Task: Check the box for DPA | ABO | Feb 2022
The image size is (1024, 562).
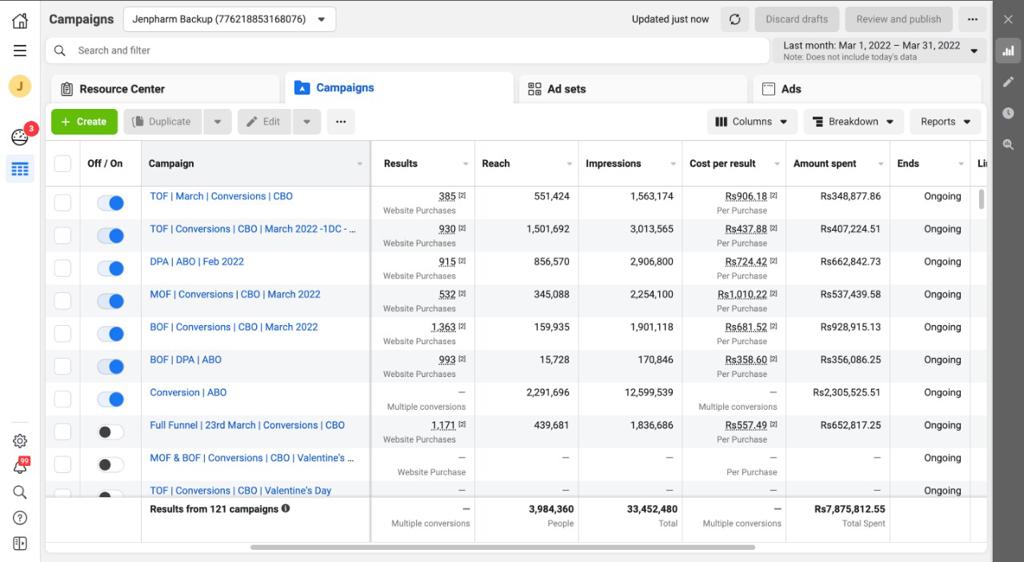Action: click(x=63, y=268)
